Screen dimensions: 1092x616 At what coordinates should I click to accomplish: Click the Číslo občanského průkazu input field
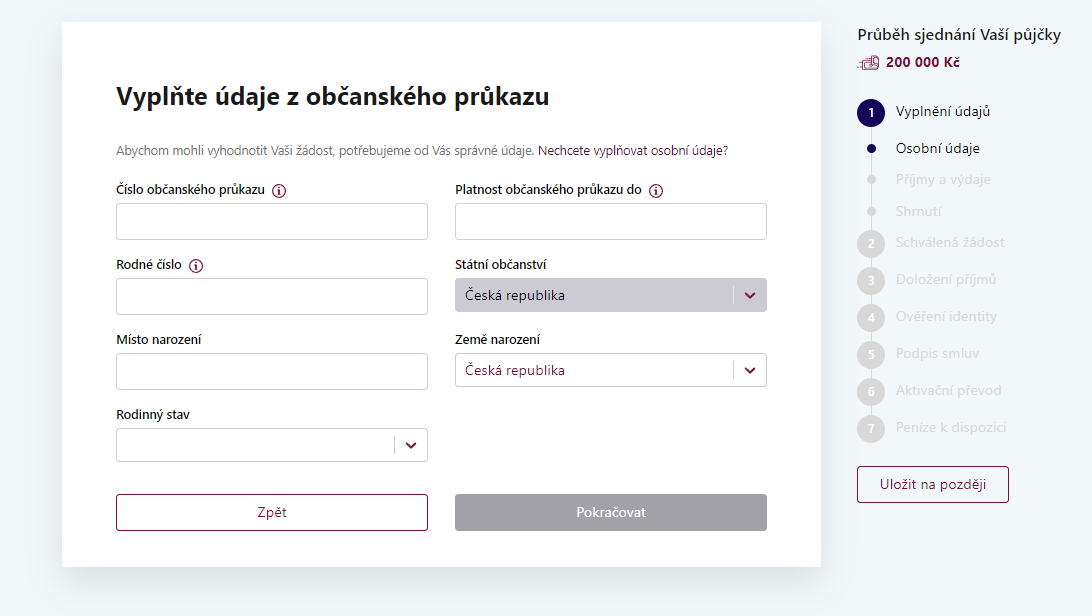272,221
